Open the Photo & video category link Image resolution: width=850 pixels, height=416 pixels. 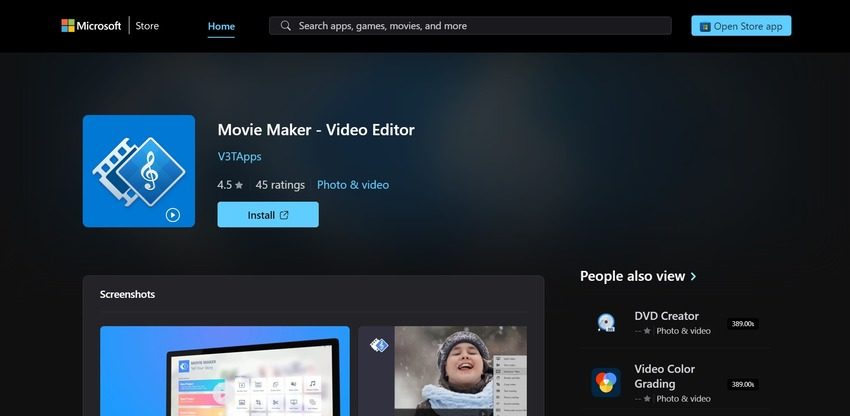[353, 185]
